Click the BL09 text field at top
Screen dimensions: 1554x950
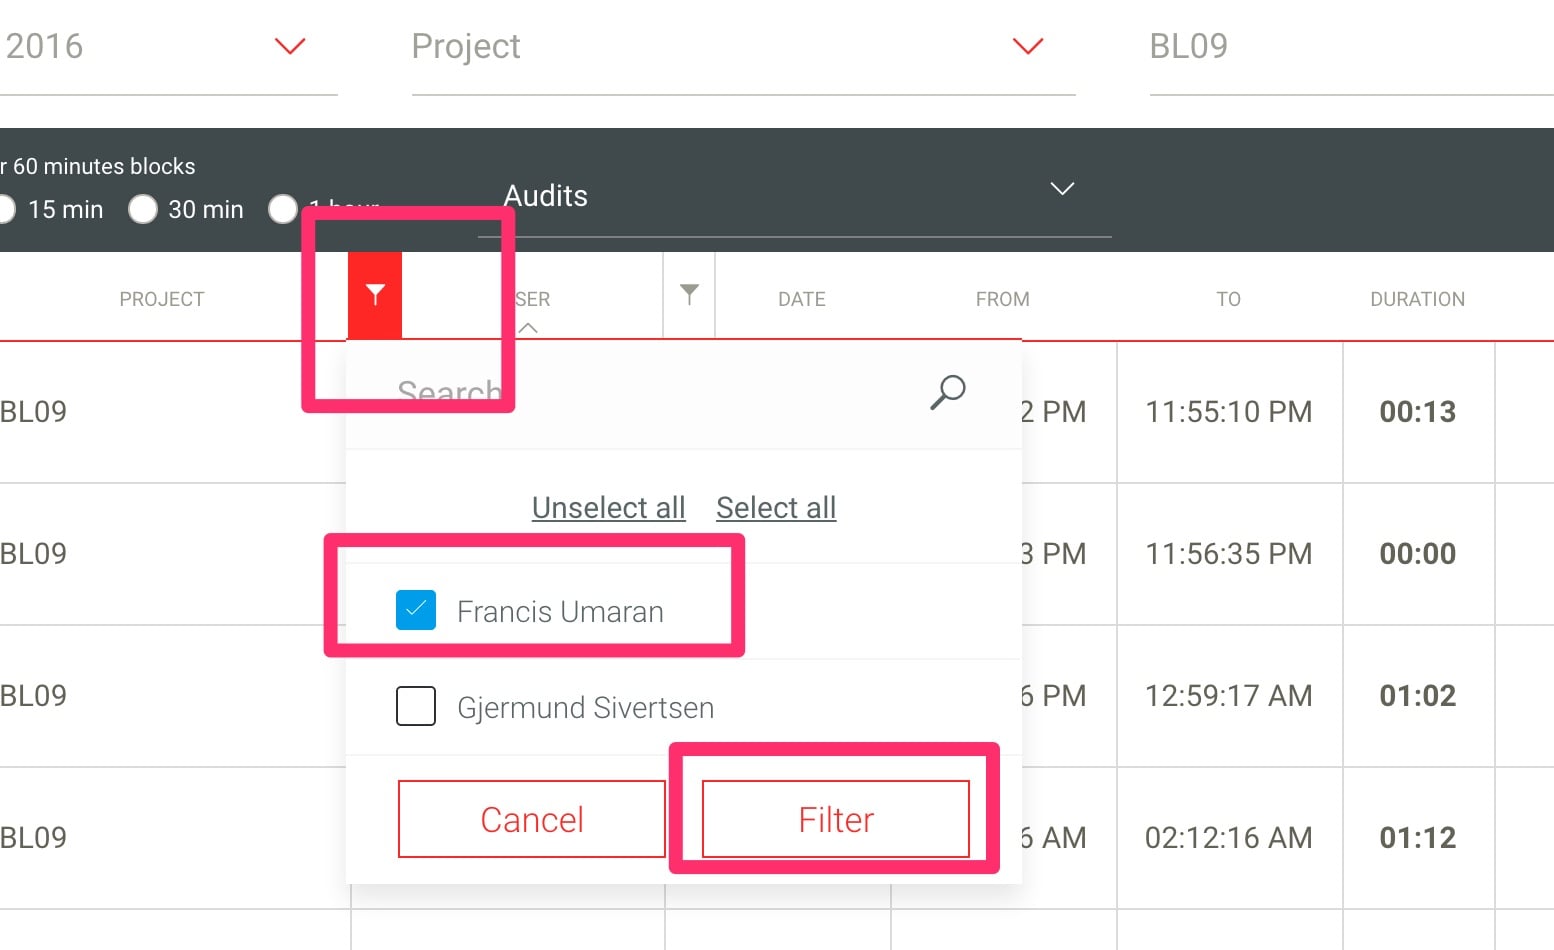[1351, 47]
